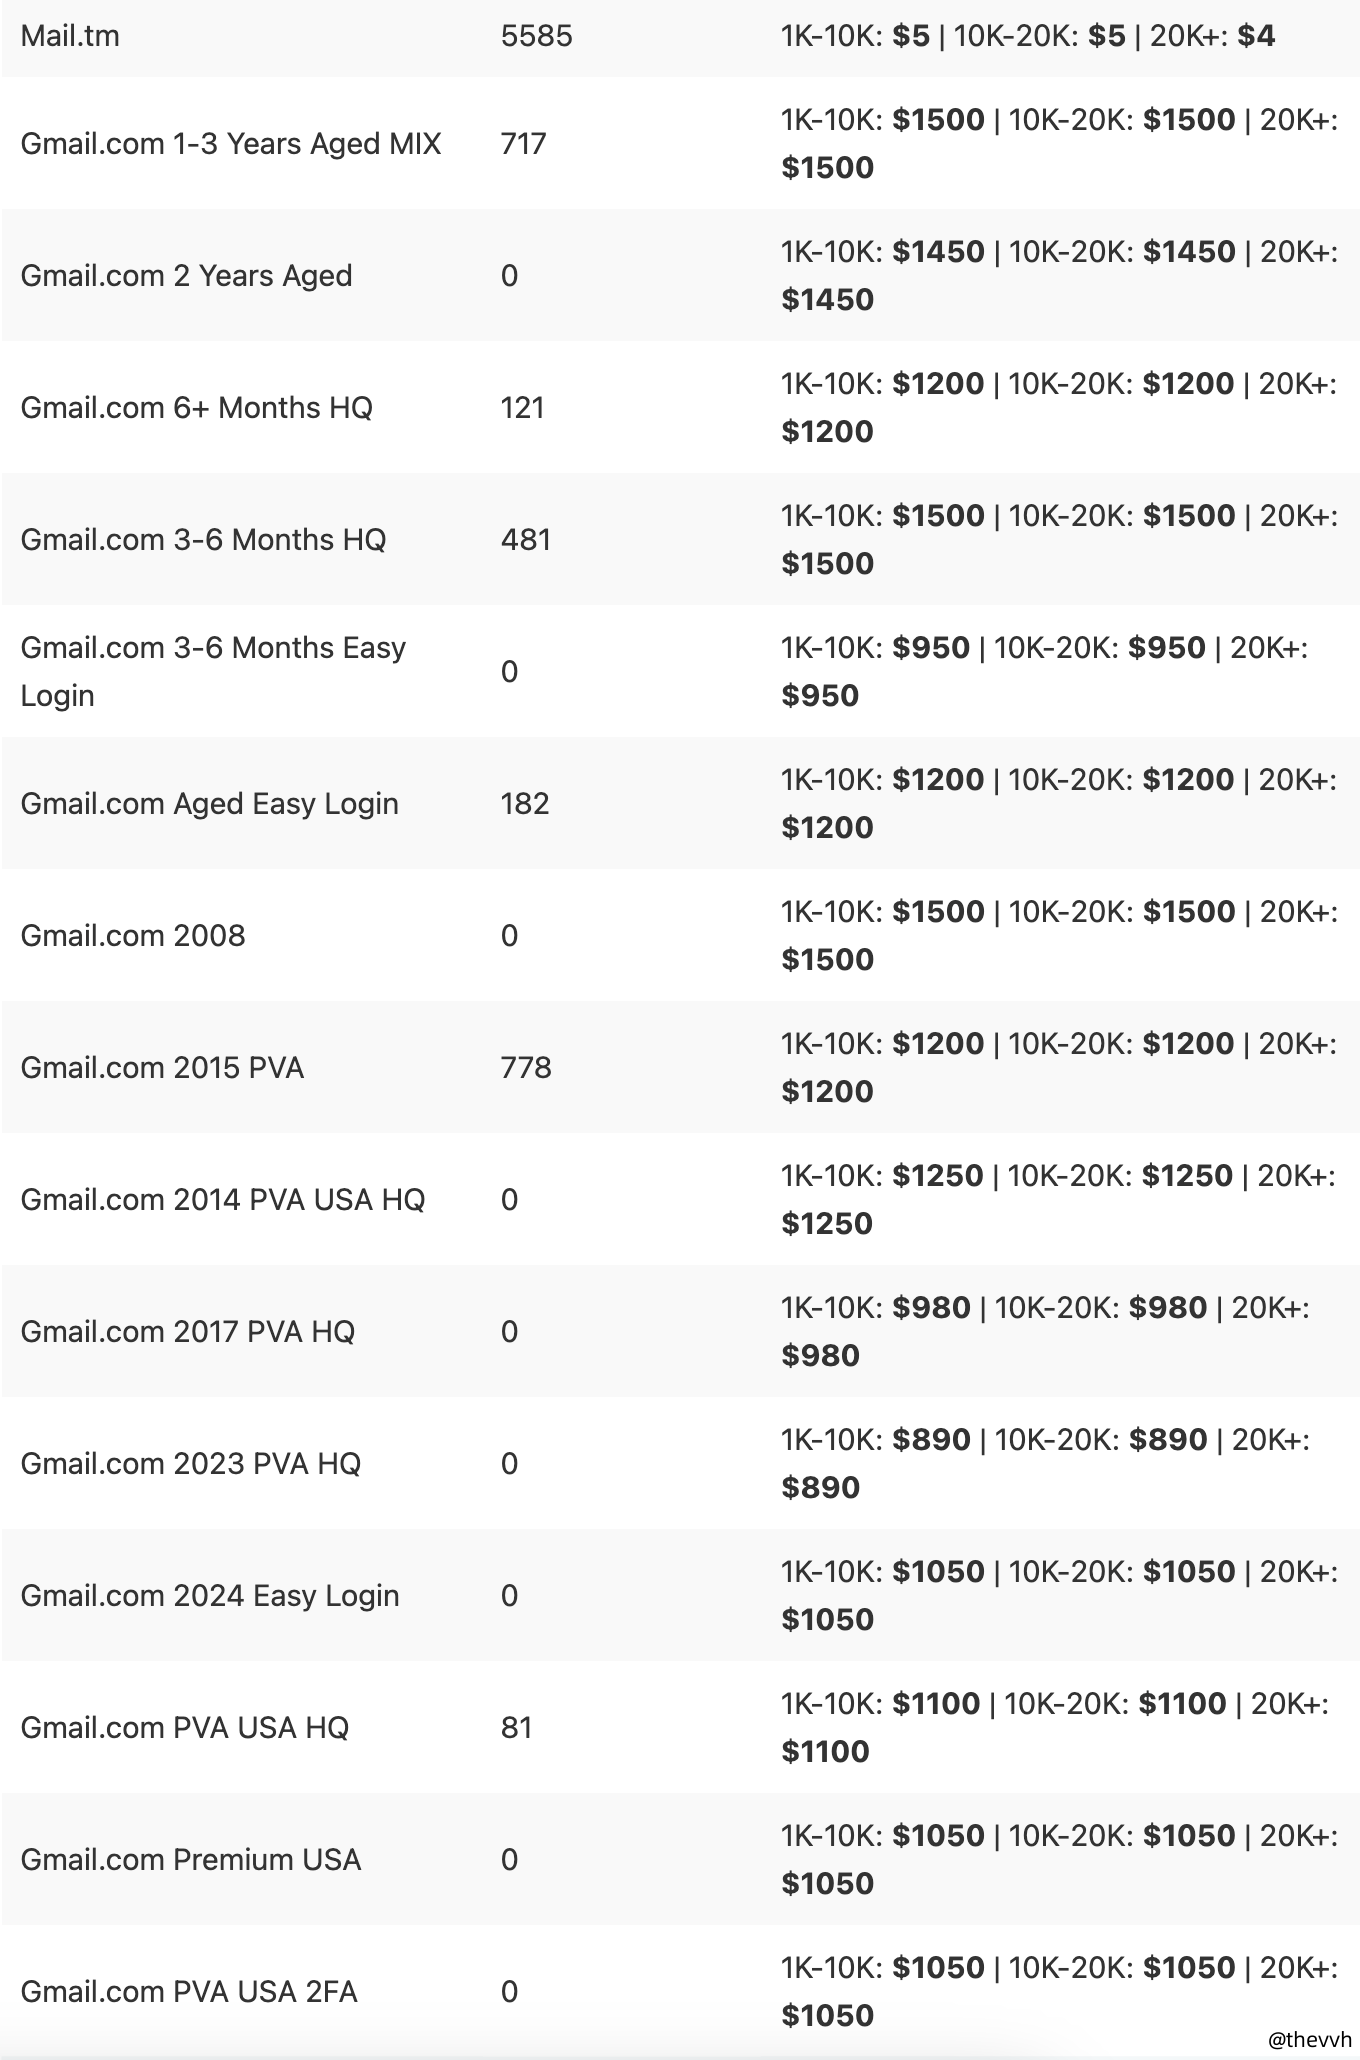Click the Mail.tm 20K+ price $4
Screen dimensions: 1360x2060
tap(1256, 37)
